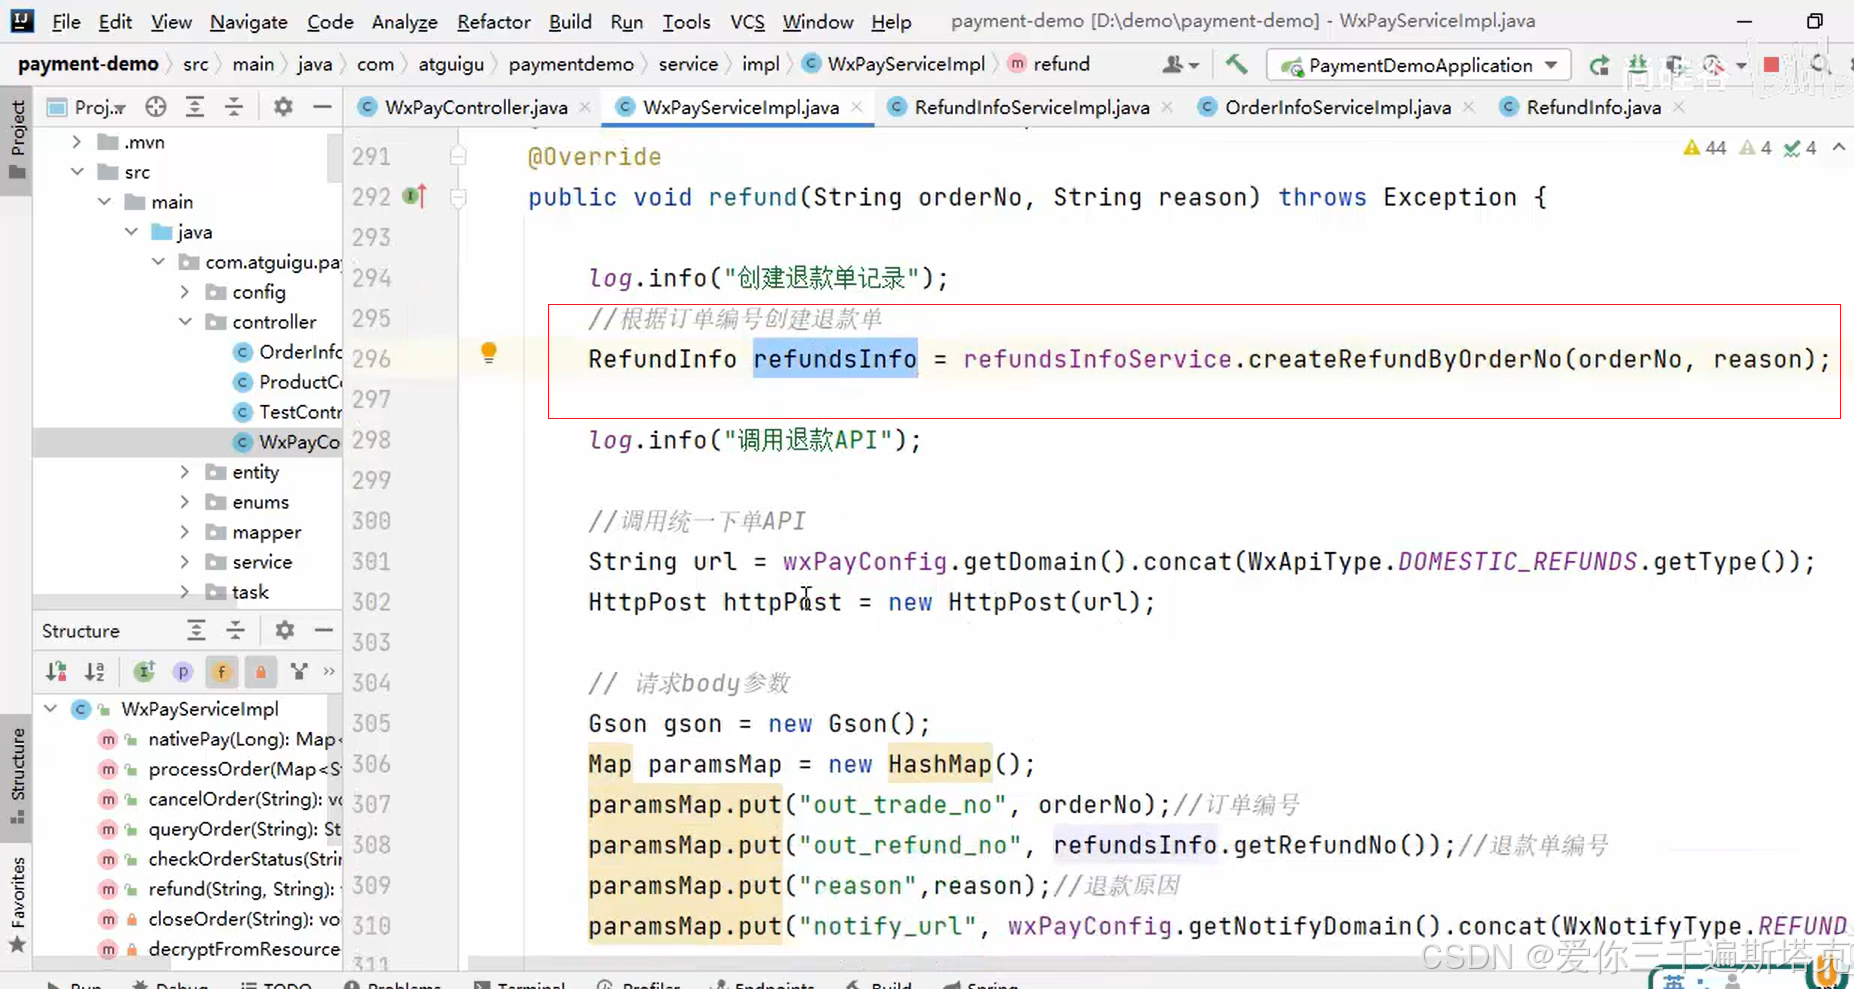Screen dimensions: 1854x989
Task: Click the warnings count indicator showing 44
Action: coord(1705,148)
